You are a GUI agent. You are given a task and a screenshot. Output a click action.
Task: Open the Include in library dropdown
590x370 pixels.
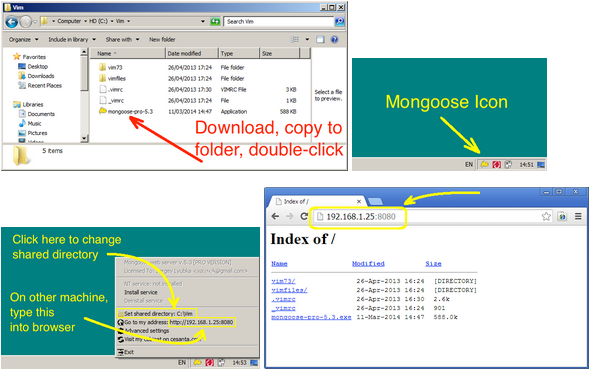(72, 40)
